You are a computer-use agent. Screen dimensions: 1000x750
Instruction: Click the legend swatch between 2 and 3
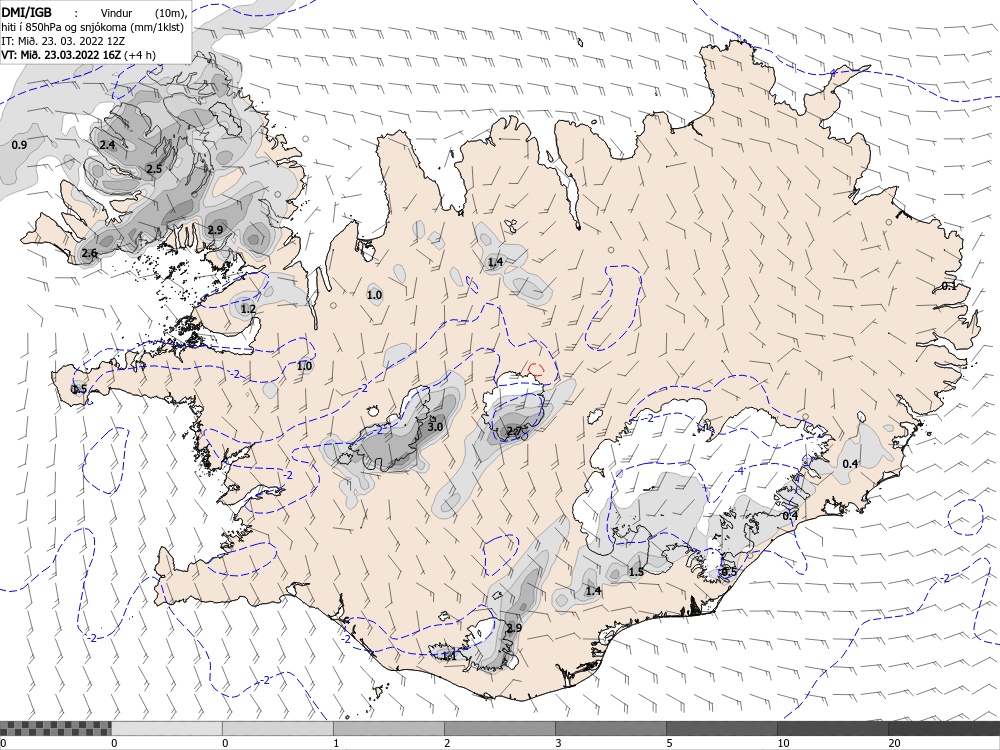(x=499, y=728)
